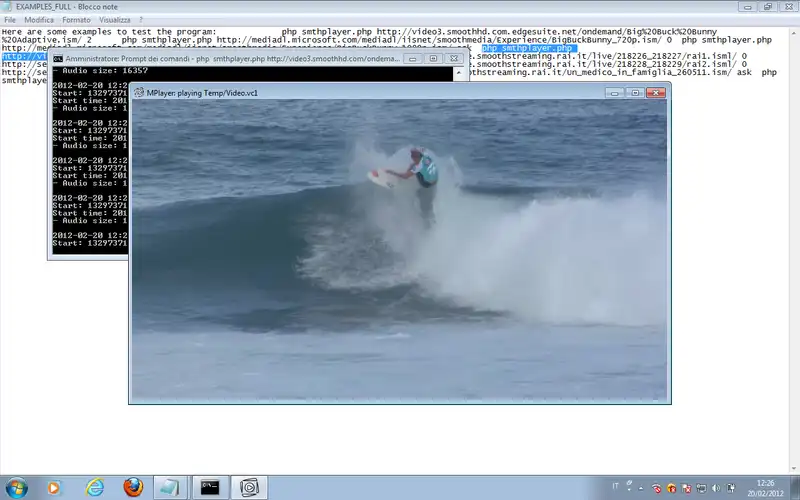This screenshot has width=800, height=500.
Task: Maximize the Command Prompt window
Action: tap(433, 59)
